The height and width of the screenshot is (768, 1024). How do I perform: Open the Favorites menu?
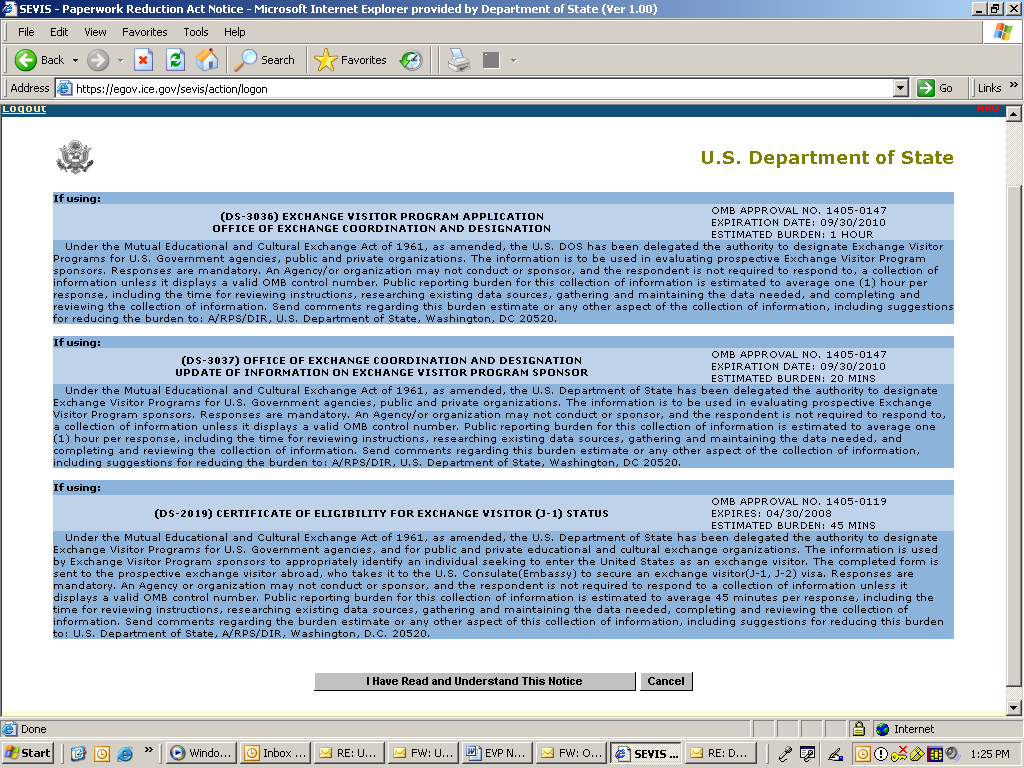[144, 32]
